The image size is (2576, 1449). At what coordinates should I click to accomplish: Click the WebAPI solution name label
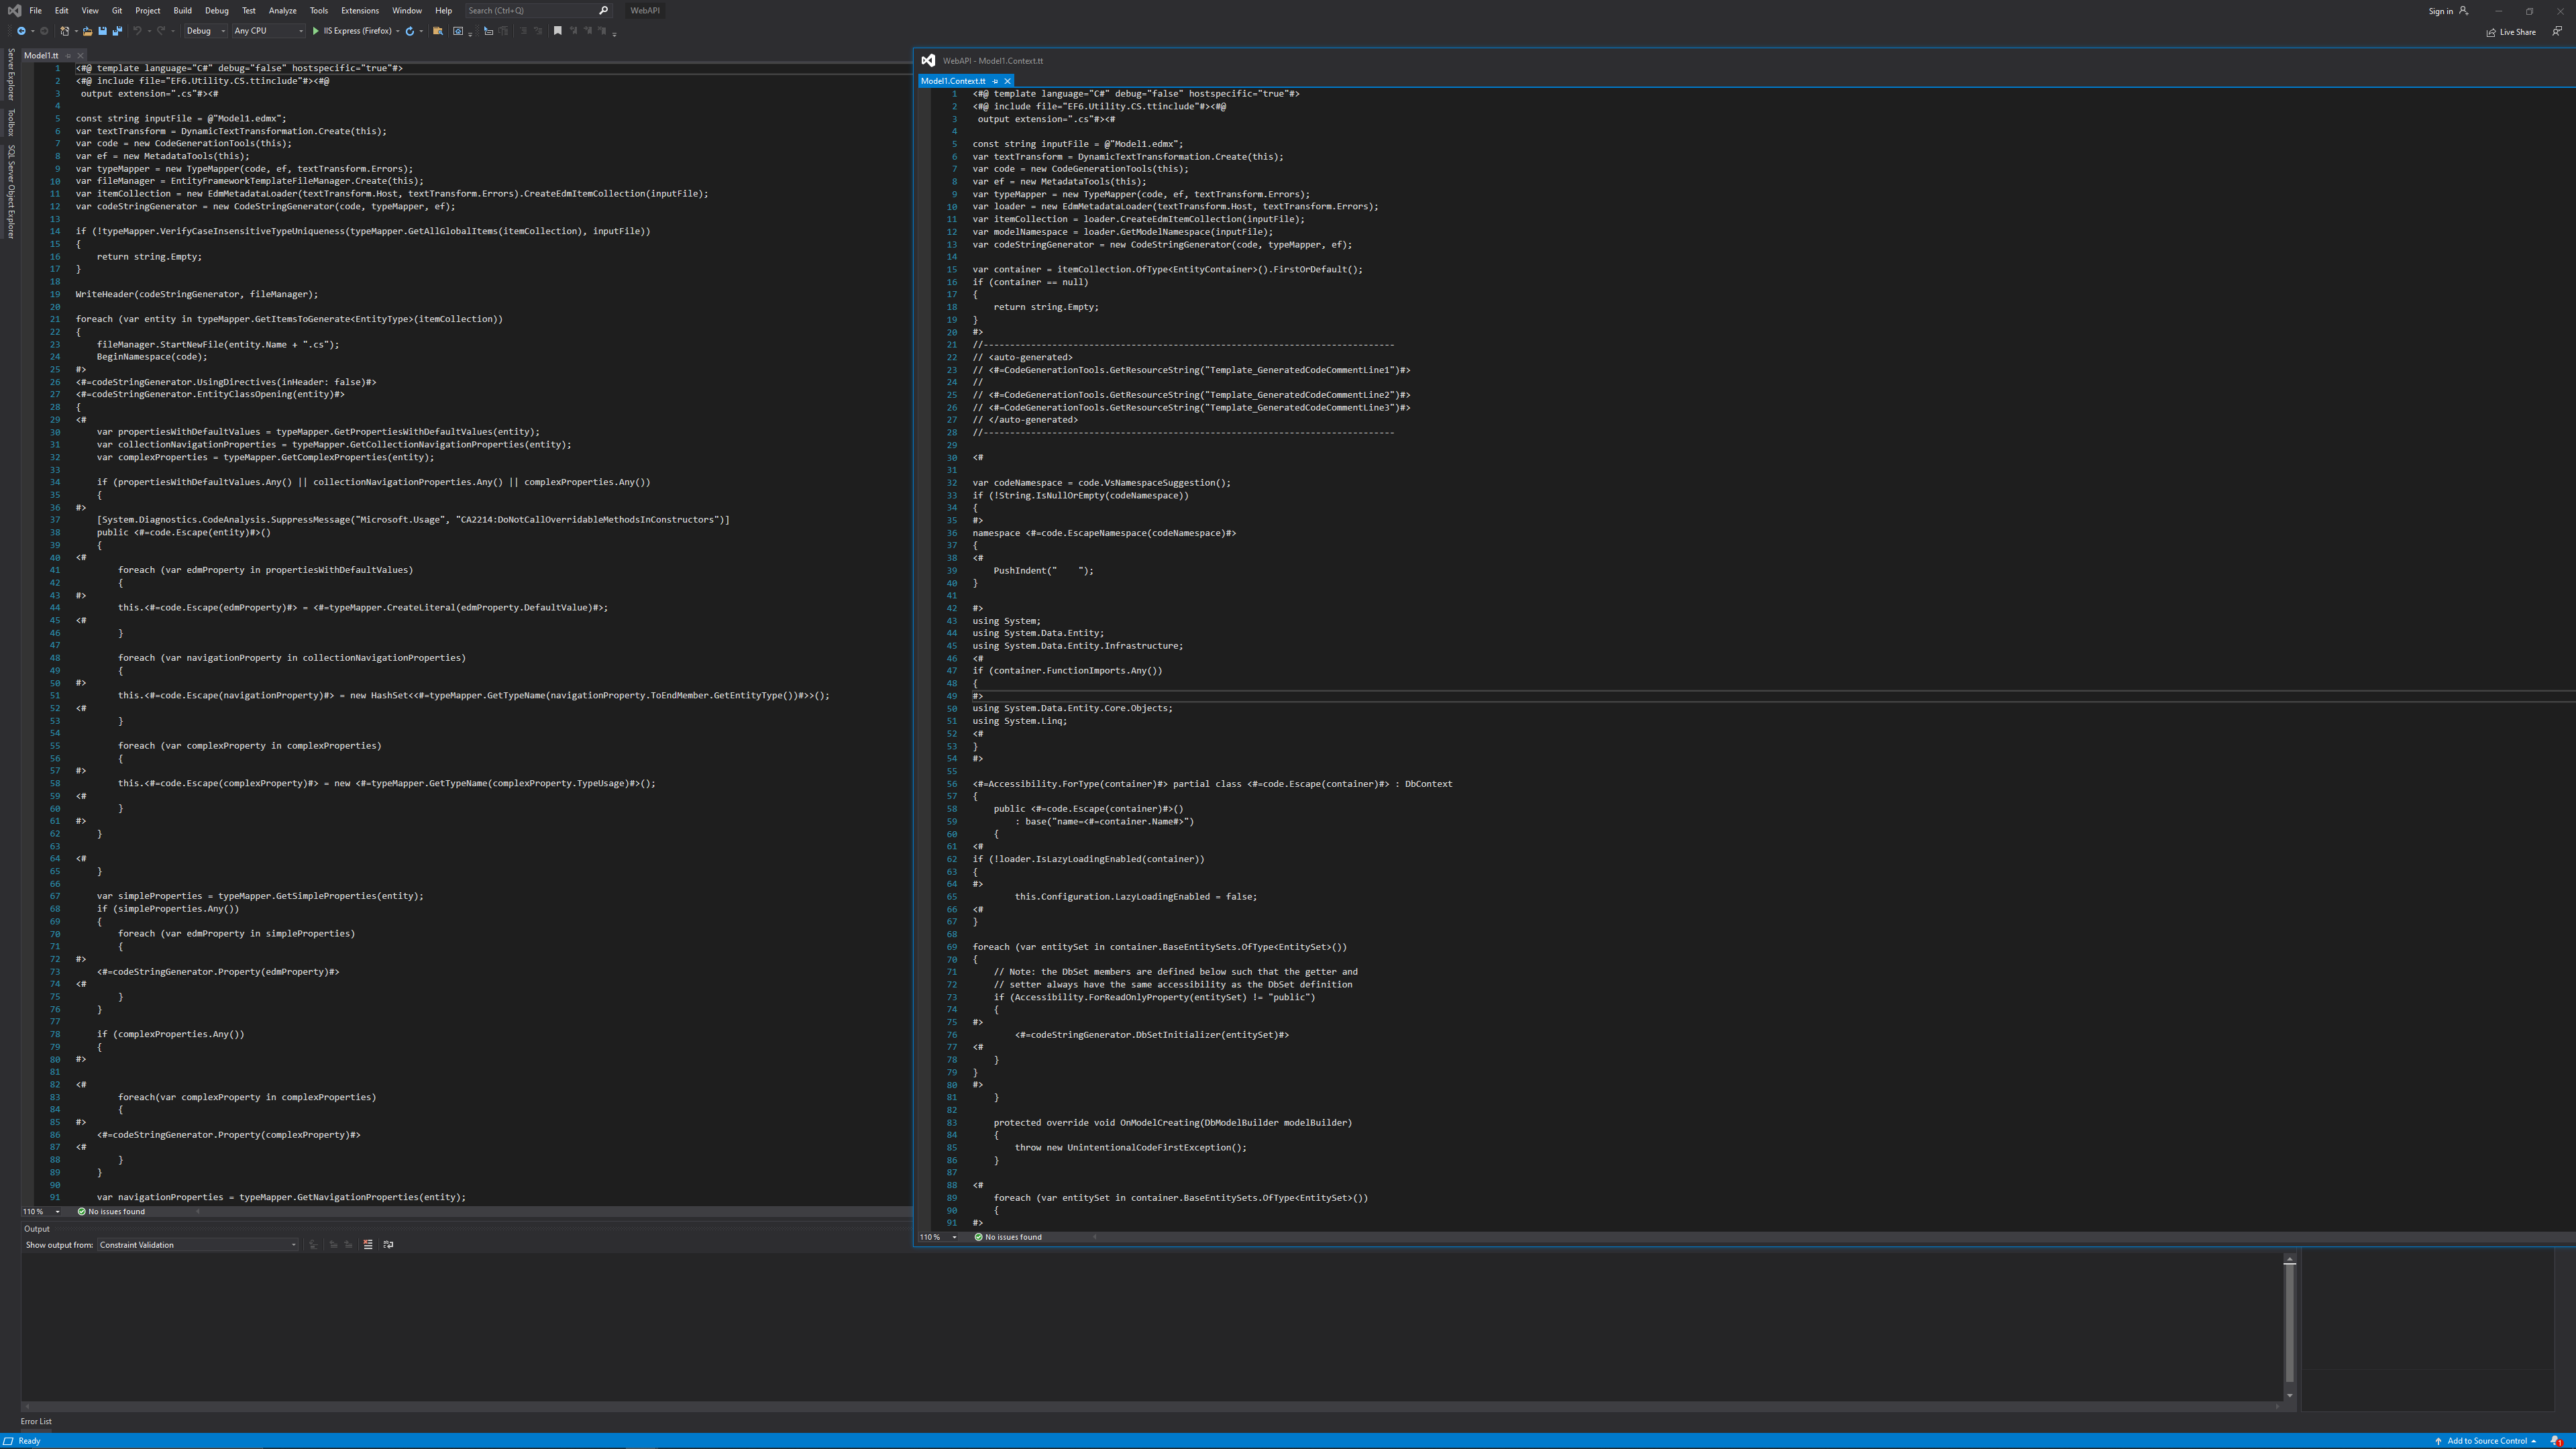(x=645, y=11)
